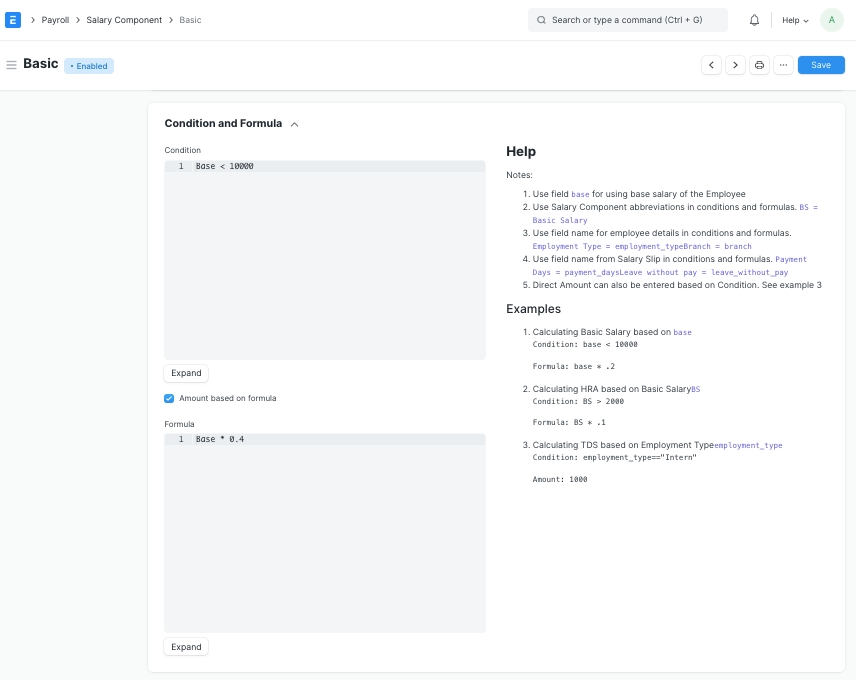Navigate to Salary Component breadcrumb
The image size is (856, 680).
[x=124, y=20]
